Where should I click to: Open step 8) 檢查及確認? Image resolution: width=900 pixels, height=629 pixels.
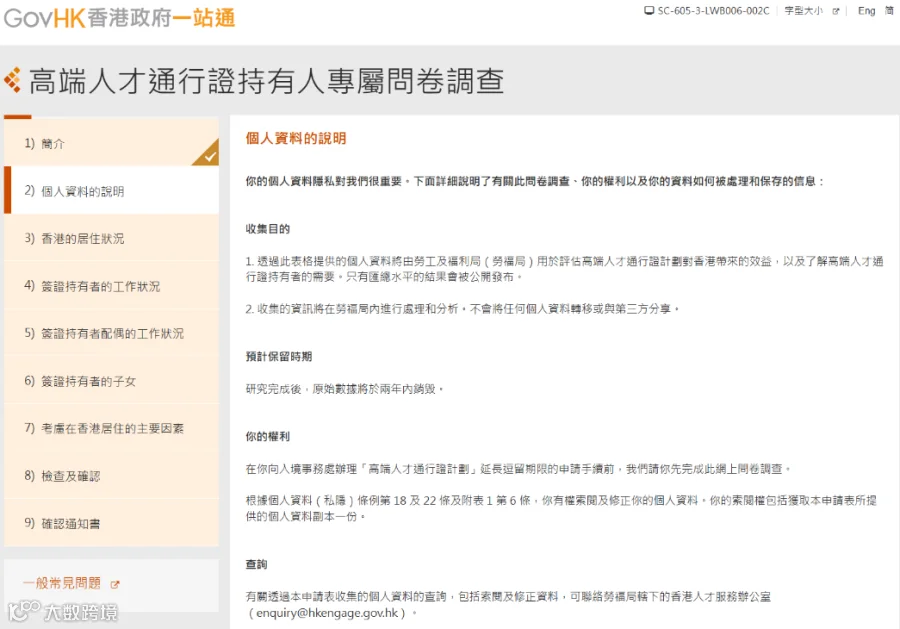pos(111,476)
